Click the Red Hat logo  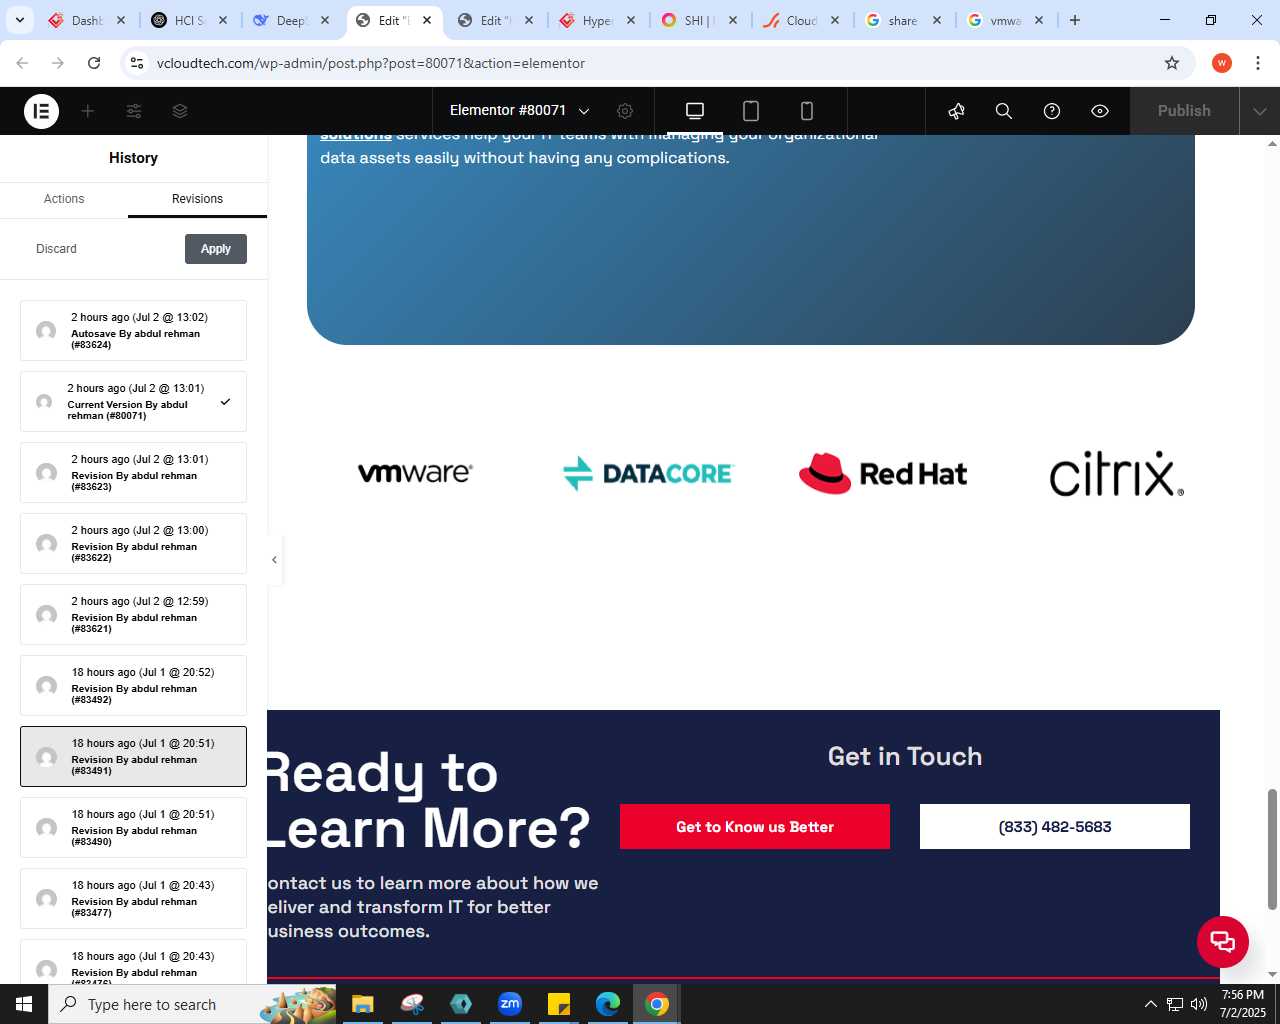point(883,473)
